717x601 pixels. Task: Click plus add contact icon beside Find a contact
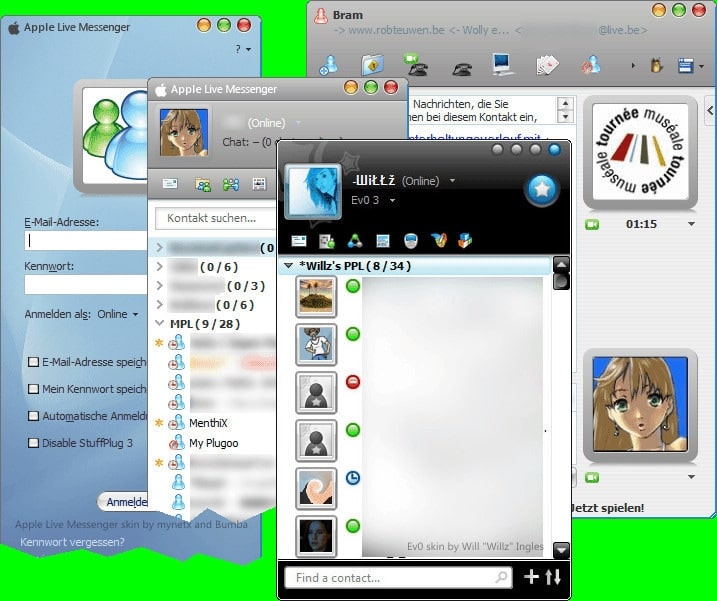(531, 577)
